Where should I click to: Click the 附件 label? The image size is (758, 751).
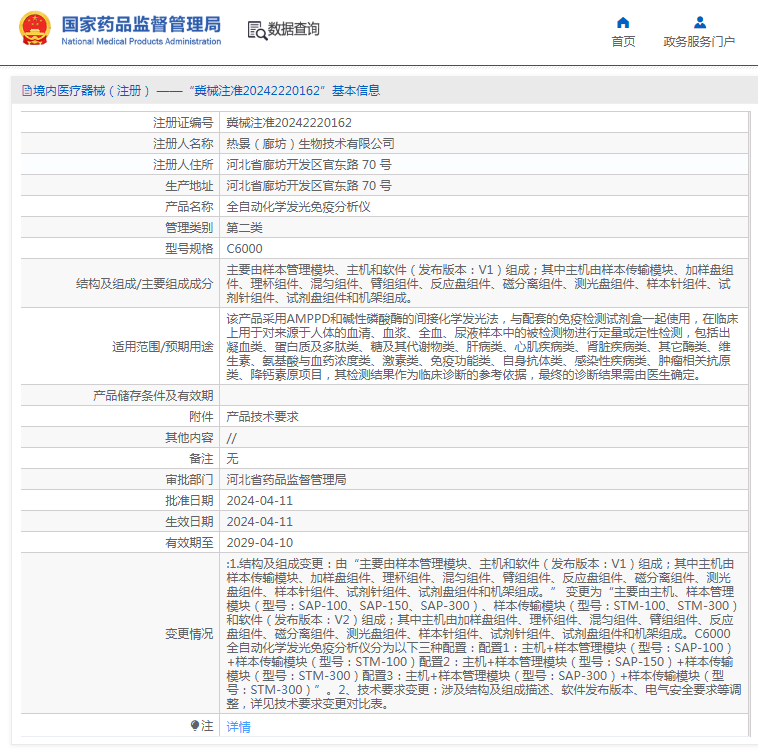coord(201,417)
